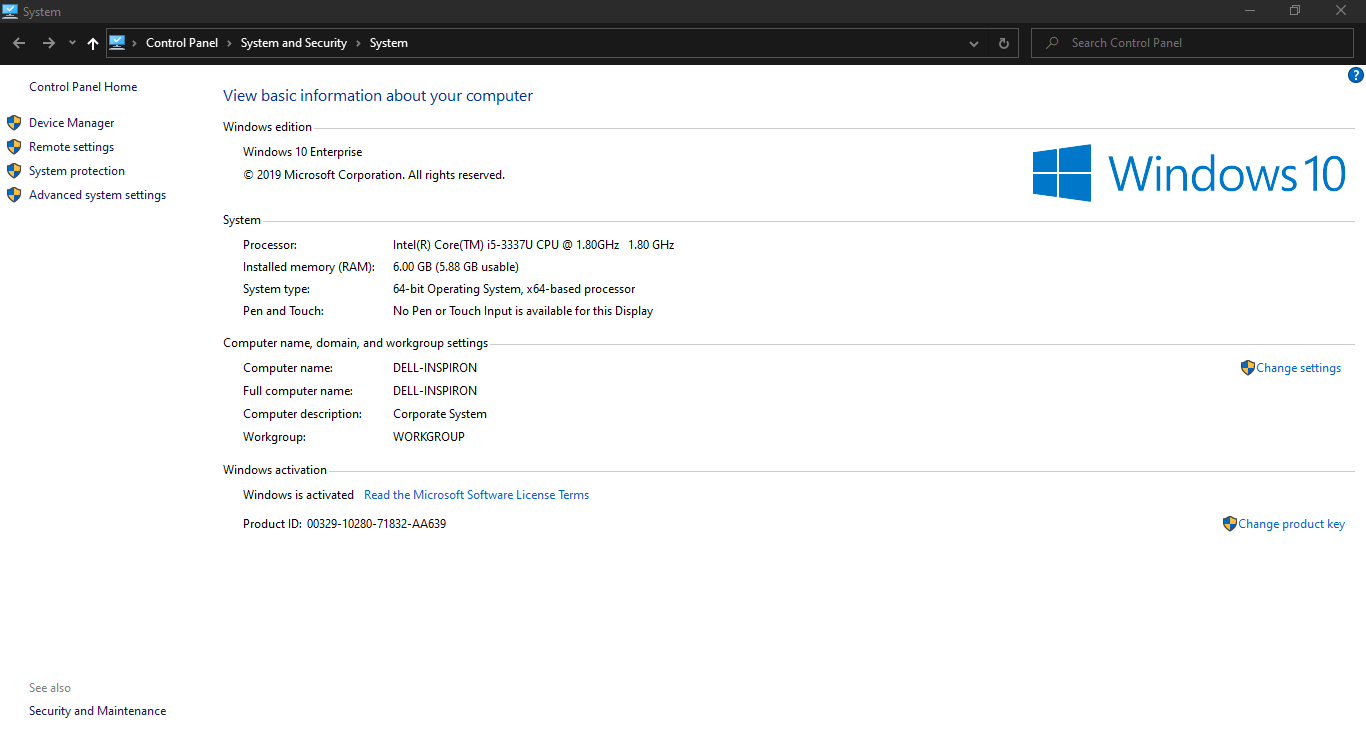The height and width of the screenshot is (738, 1366).
Task: Expand the chevron after System and Security
Action: (x=358, y=43)
